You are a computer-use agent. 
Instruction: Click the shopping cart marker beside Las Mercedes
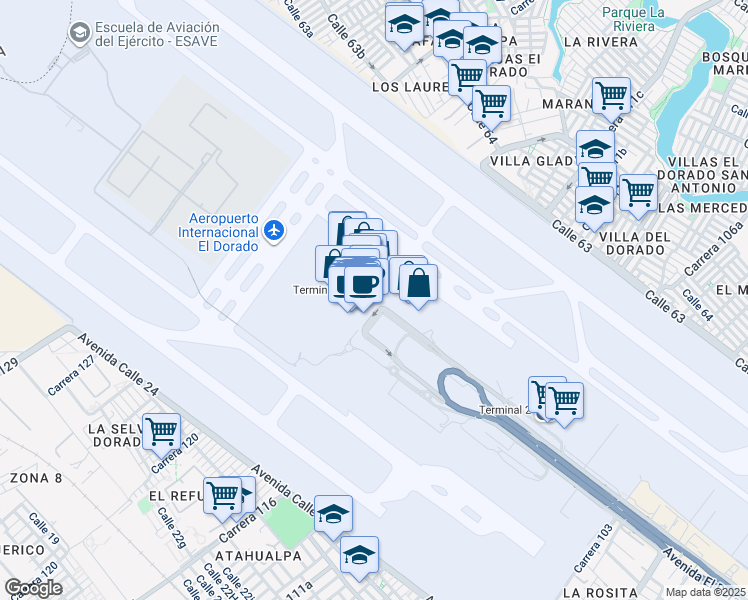click(639, 193)
